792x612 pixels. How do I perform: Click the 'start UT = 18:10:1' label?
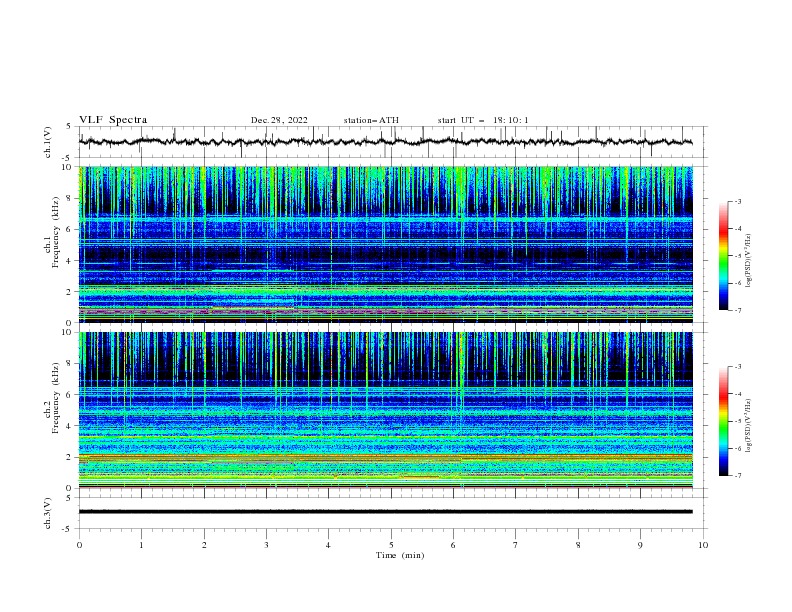click(x=483, y=120)
